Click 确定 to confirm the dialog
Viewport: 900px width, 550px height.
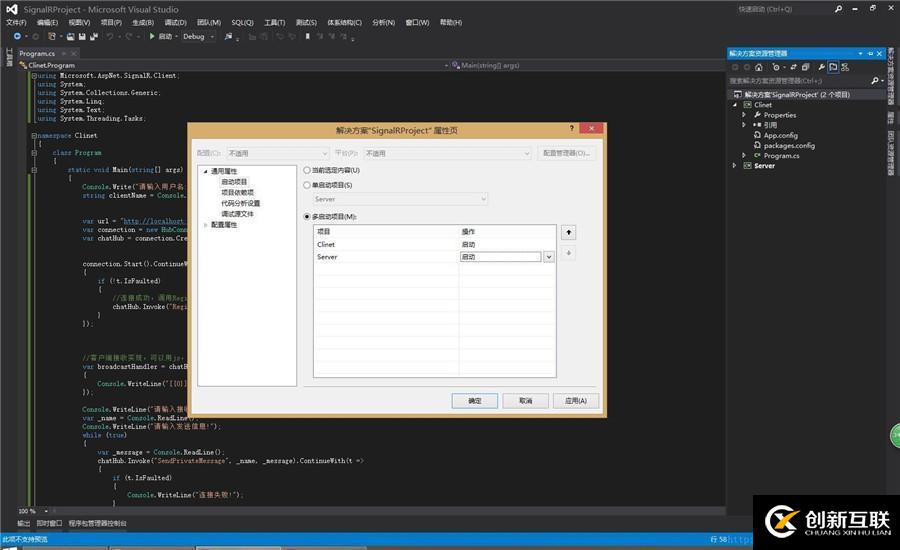coord(475,401)
